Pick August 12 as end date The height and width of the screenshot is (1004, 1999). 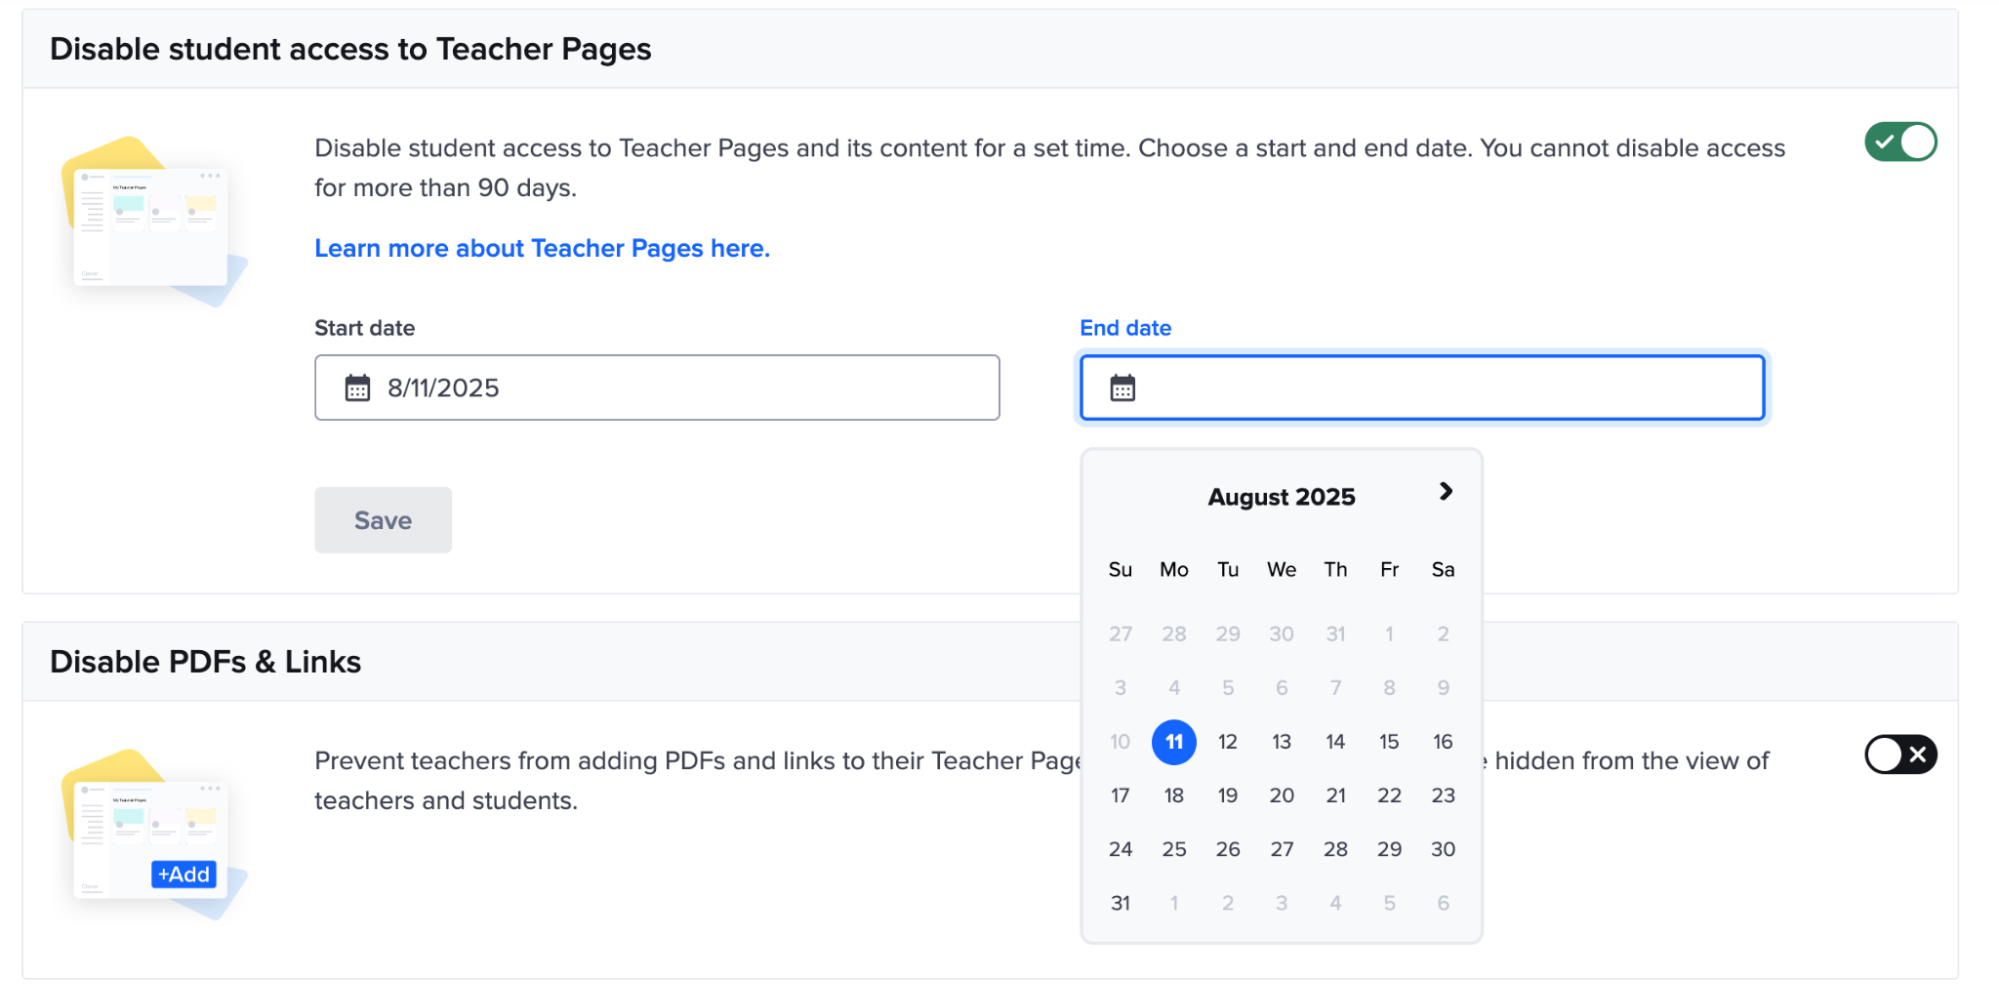click(x=1228, y=742)
